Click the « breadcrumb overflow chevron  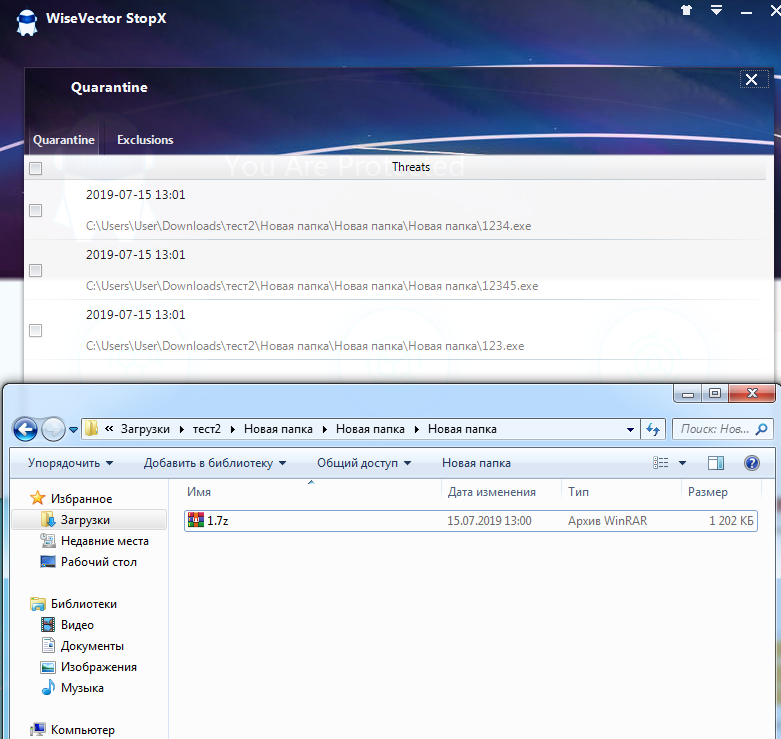(x=109, y=428)
